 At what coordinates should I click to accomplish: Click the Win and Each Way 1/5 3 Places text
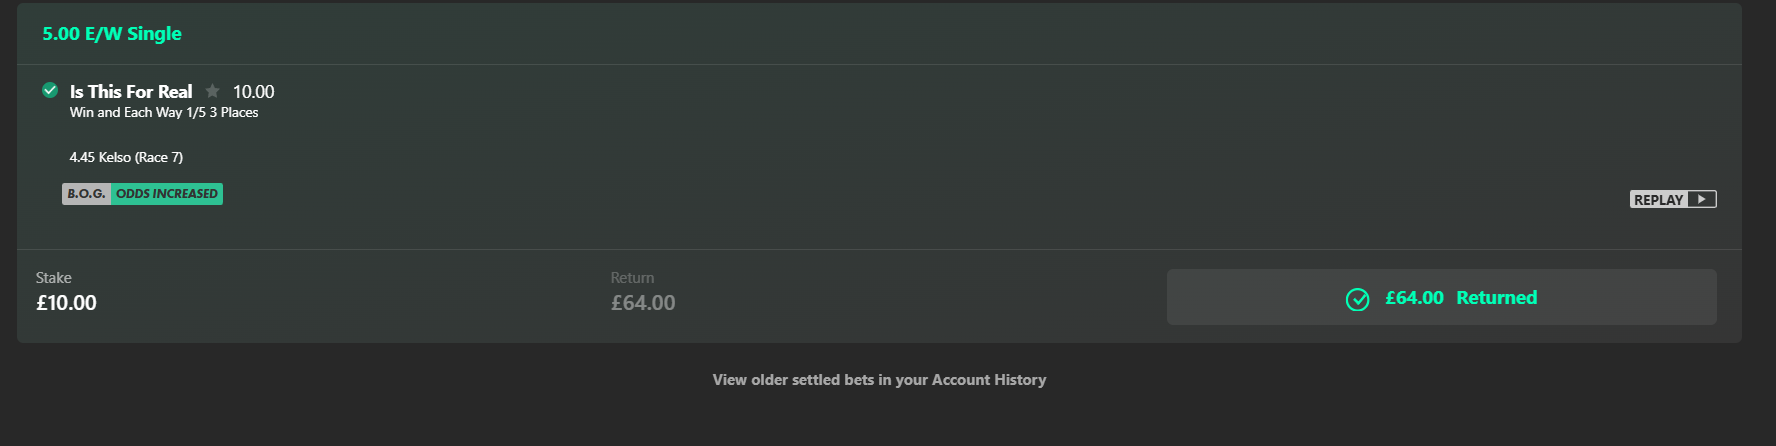click(x=164, y=113)
